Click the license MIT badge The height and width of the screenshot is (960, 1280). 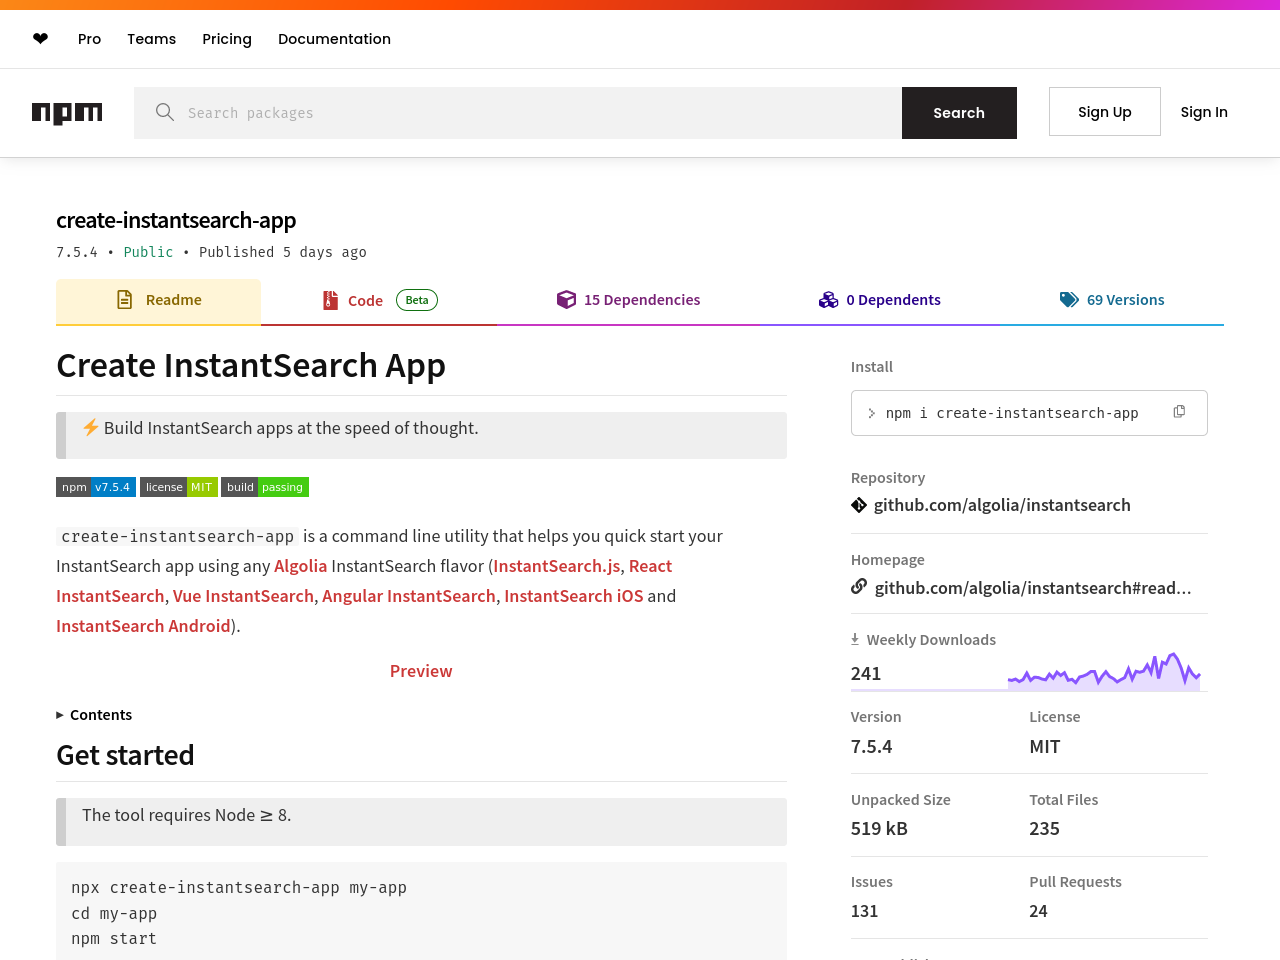[x=179, y=487]
